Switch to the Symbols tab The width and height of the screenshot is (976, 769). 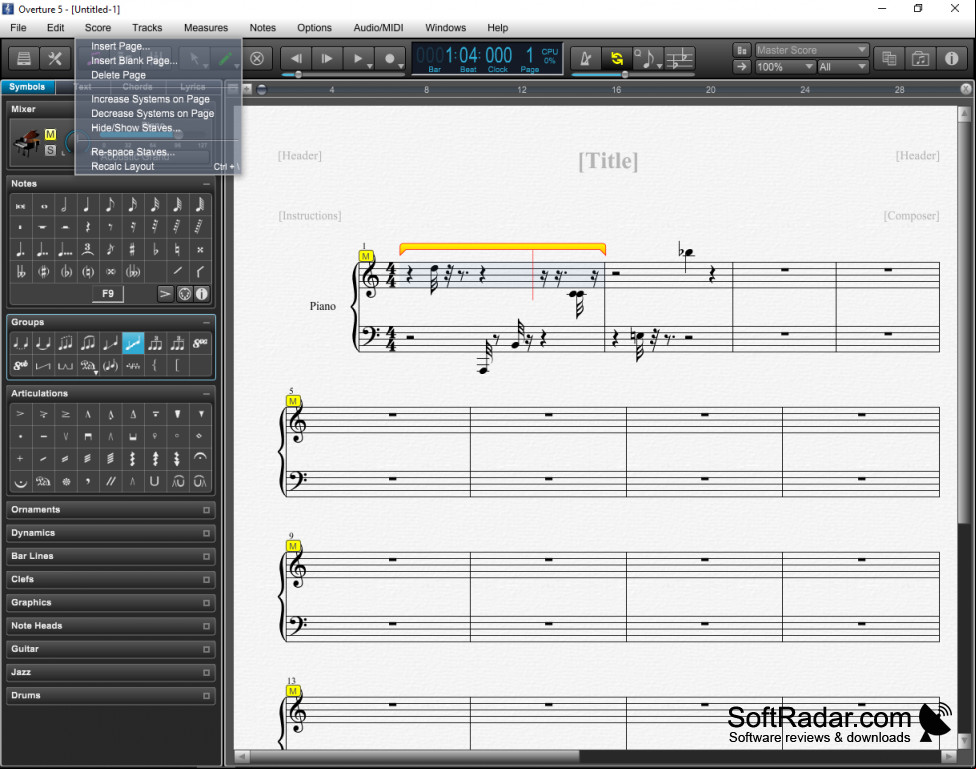[x=27, y=87]
